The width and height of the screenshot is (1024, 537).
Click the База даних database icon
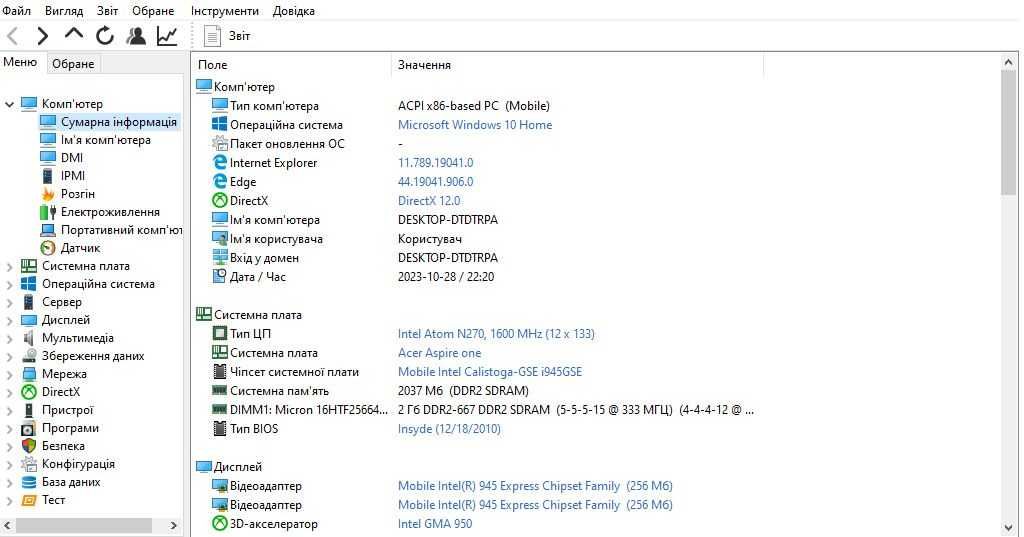[29, 482]
